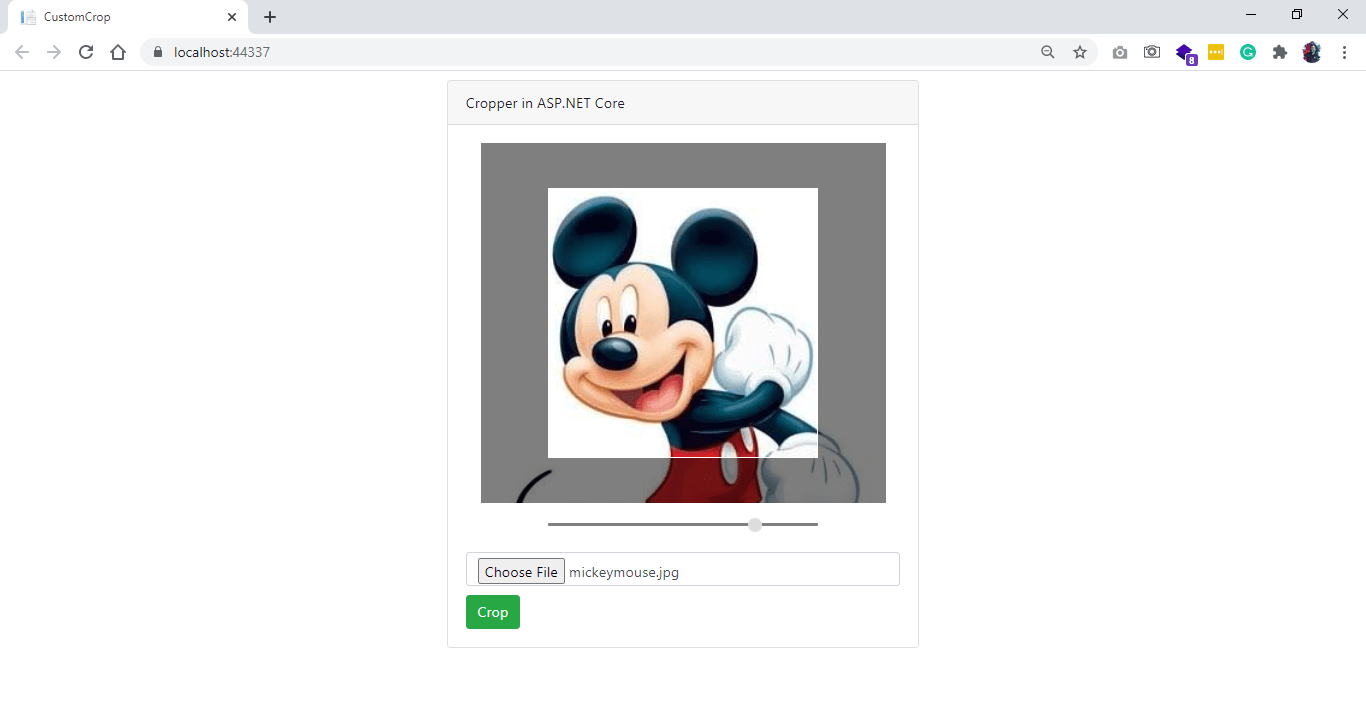
Task: Click the Mickey Mouse image in the crop area
Action: (x=683, y=323)
